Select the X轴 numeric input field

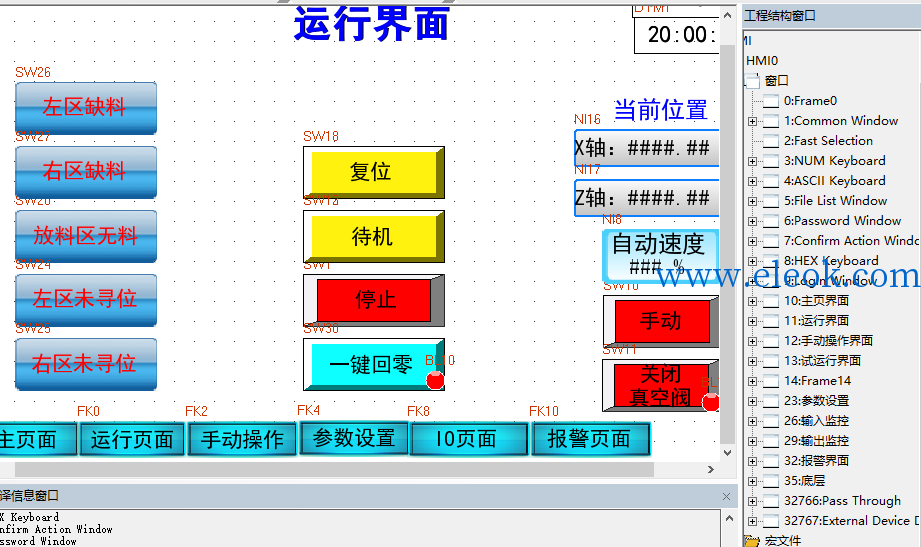point(647,148)
